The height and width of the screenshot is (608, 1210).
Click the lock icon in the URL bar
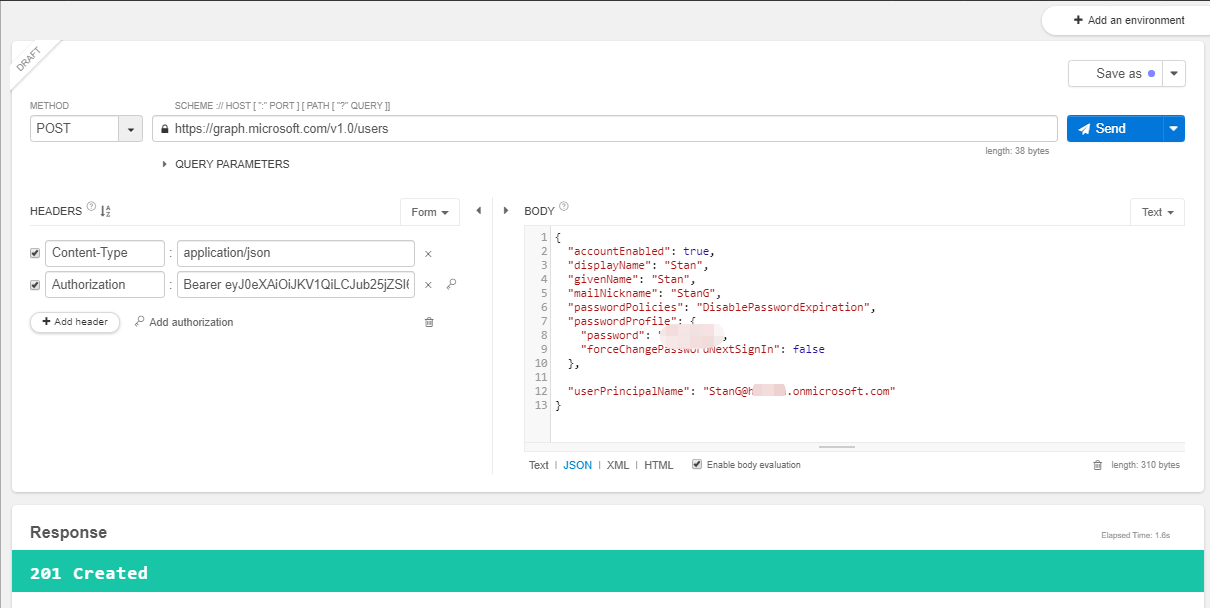point(163,129)
